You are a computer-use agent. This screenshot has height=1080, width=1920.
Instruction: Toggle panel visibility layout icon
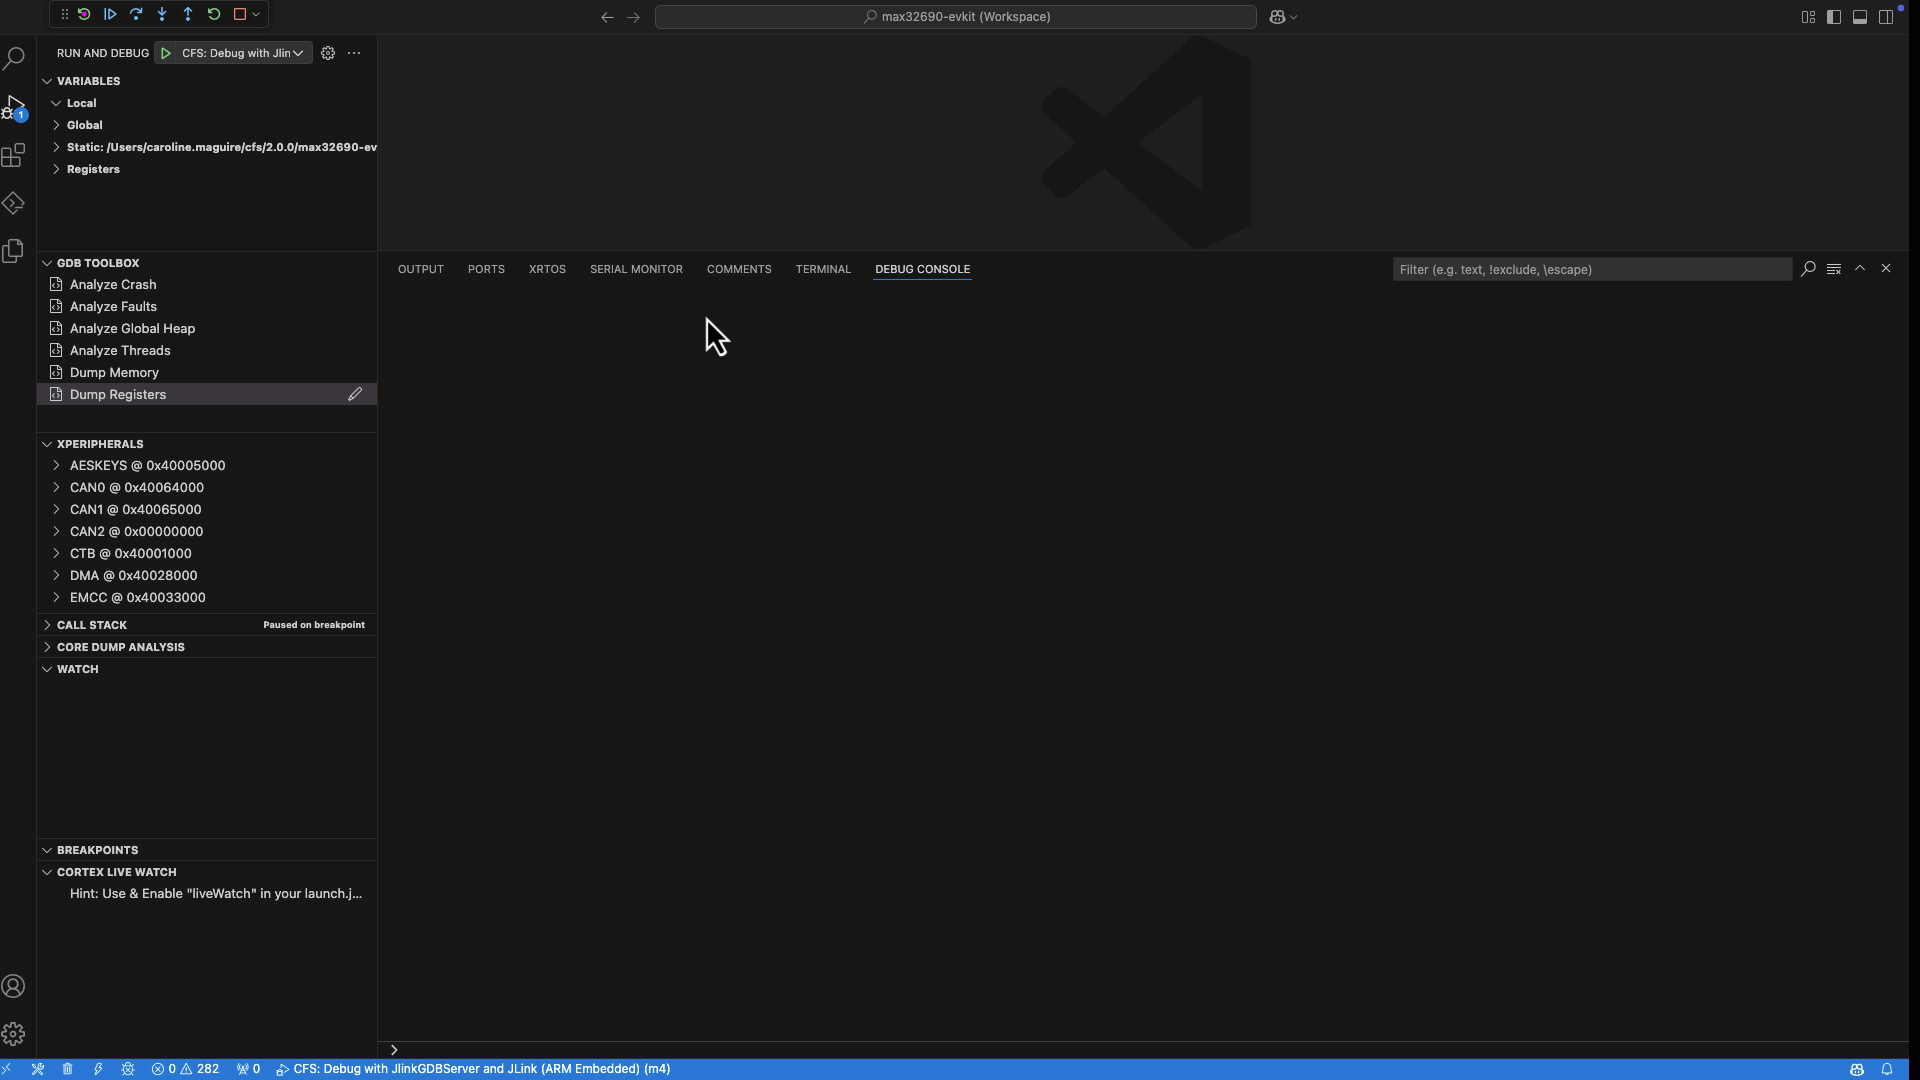pos(1860,17)
